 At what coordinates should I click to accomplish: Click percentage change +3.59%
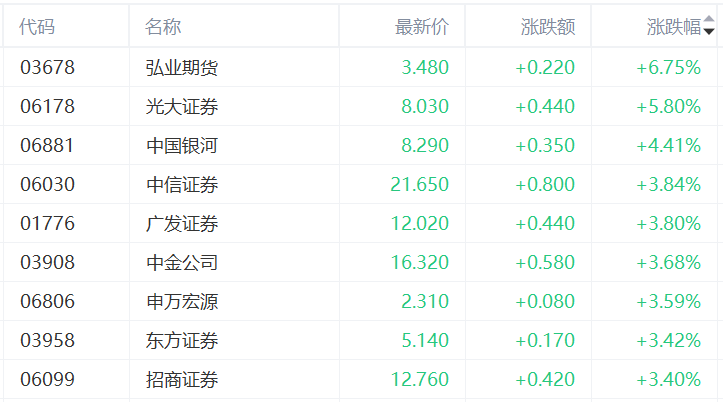pyautogui.click(x=669, y=302)
